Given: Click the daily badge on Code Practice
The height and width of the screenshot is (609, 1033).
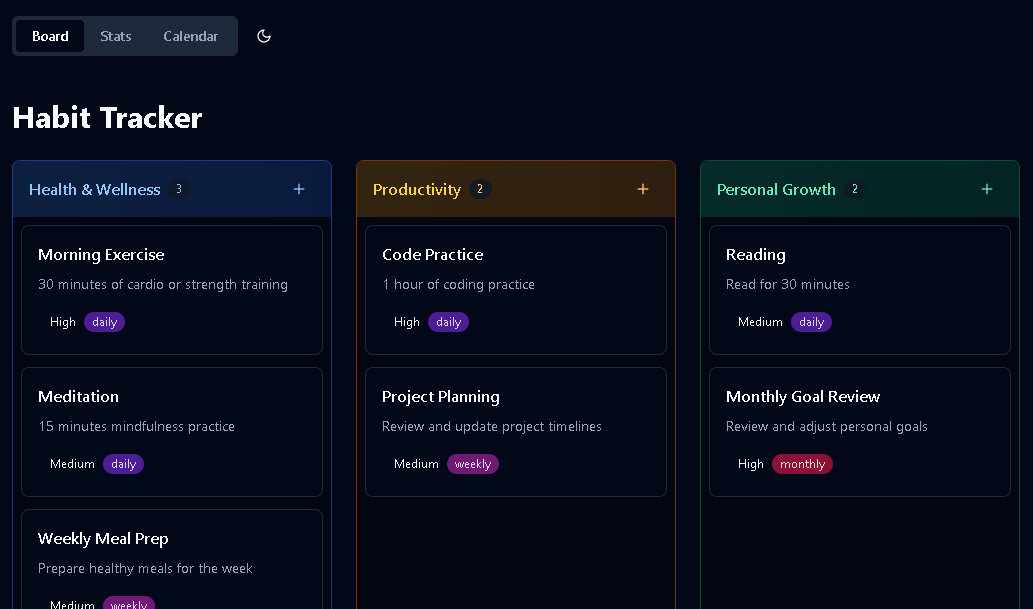Looking at the screenshot, I should click(x=449, y=322).
